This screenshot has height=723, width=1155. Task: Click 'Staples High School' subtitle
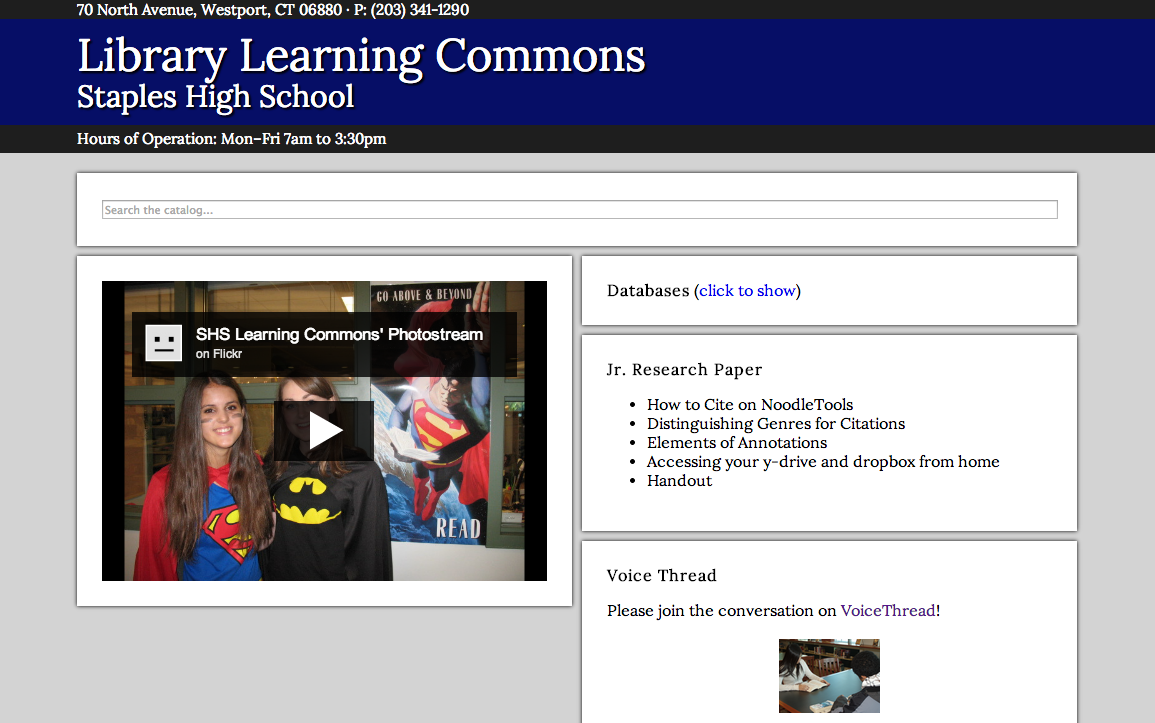pos(215,97)
